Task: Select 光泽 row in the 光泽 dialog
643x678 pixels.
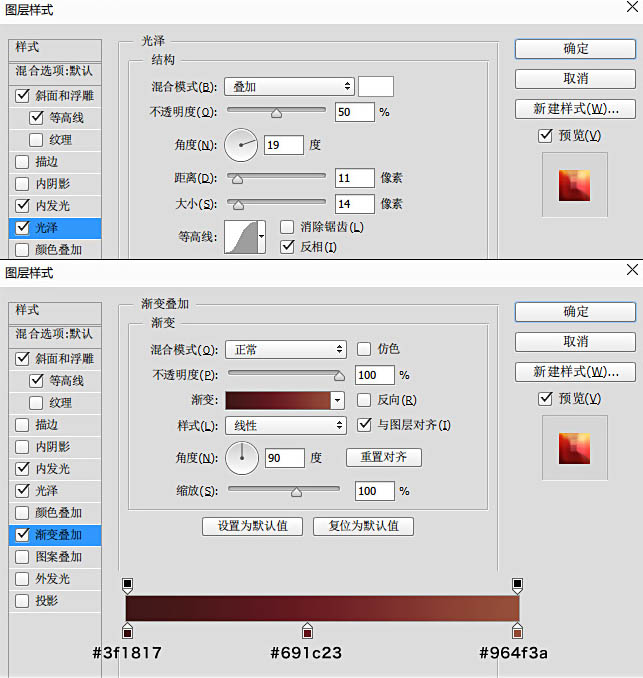Action: 55,228
